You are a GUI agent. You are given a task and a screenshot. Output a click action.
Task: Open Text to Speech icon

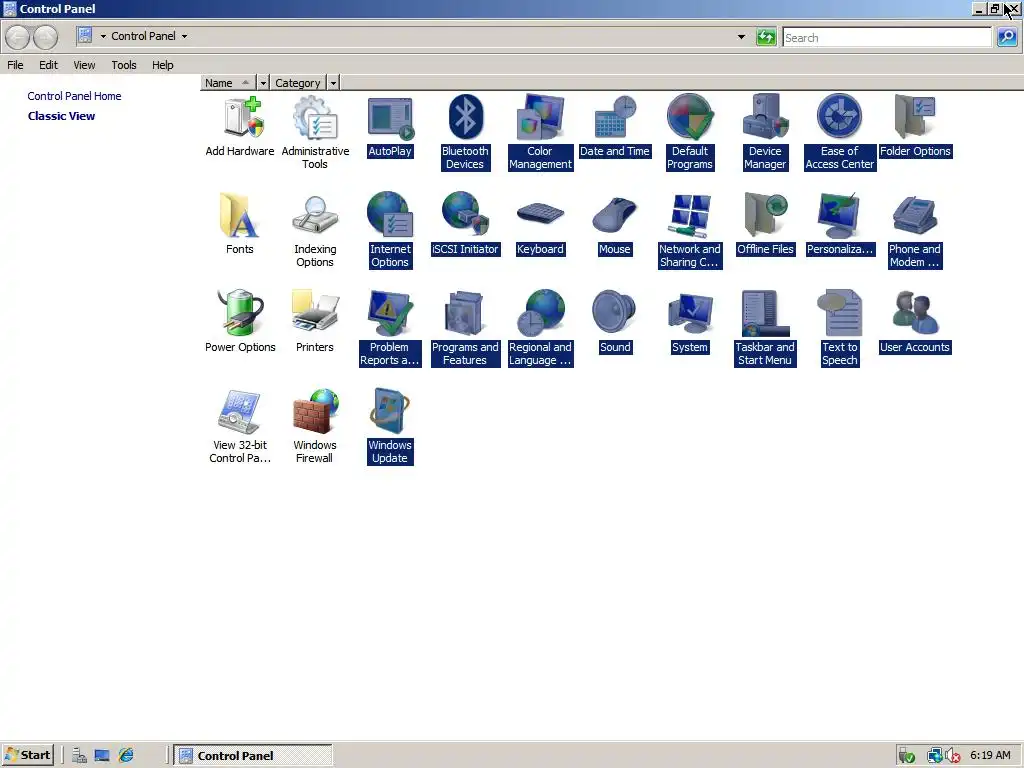pyautogui.click(x=840, y=328)
